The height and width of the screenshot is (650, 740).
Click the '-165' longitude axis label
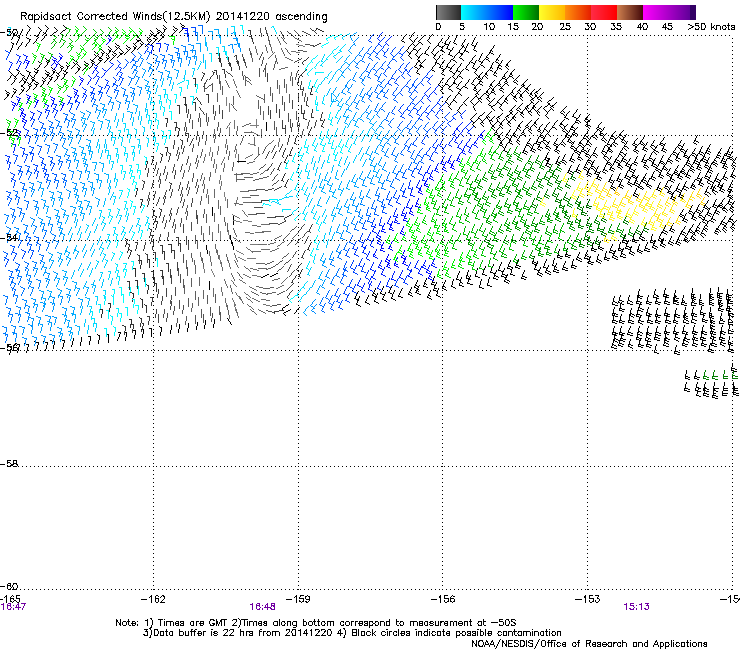coord(10,599)
